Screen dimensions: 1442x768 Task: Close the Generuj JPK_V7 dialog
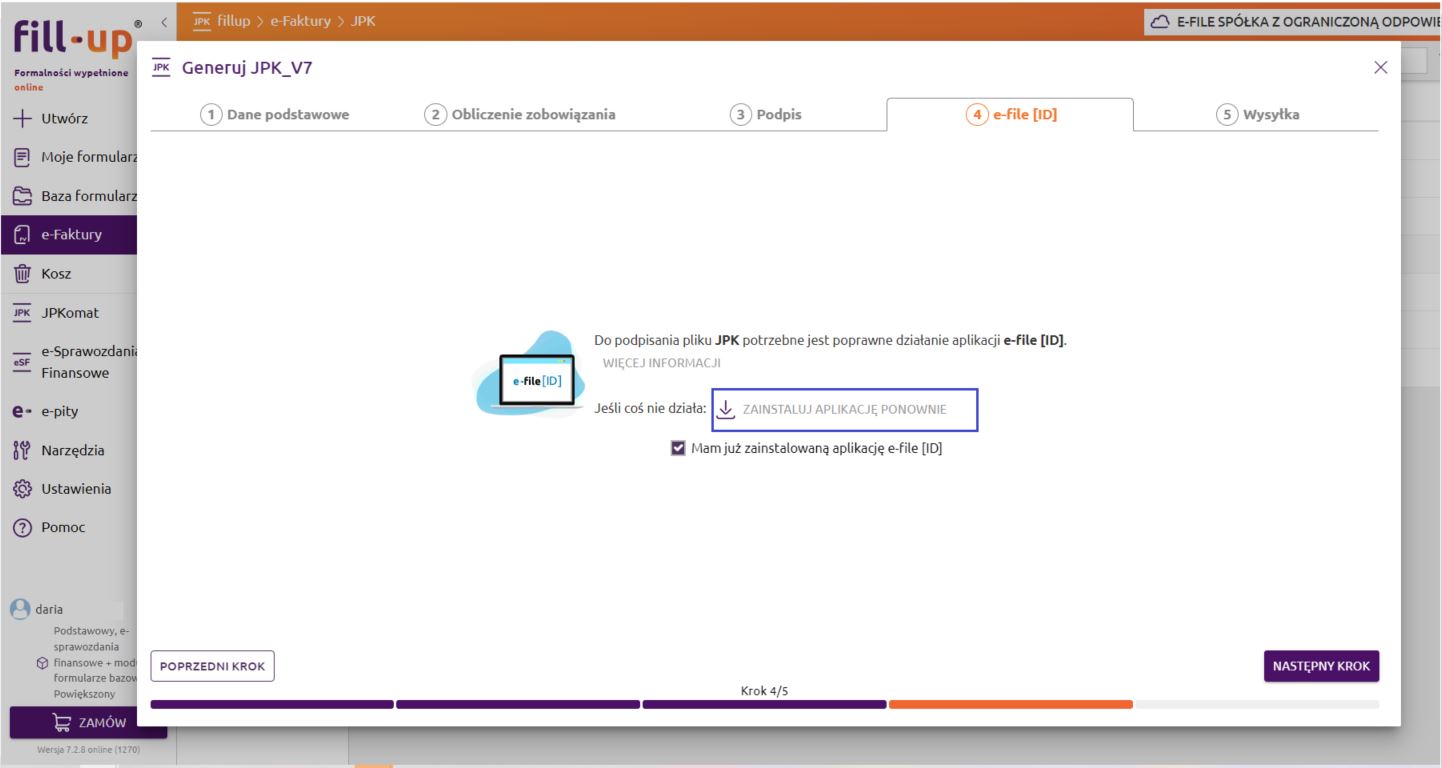click(1381, 68)
